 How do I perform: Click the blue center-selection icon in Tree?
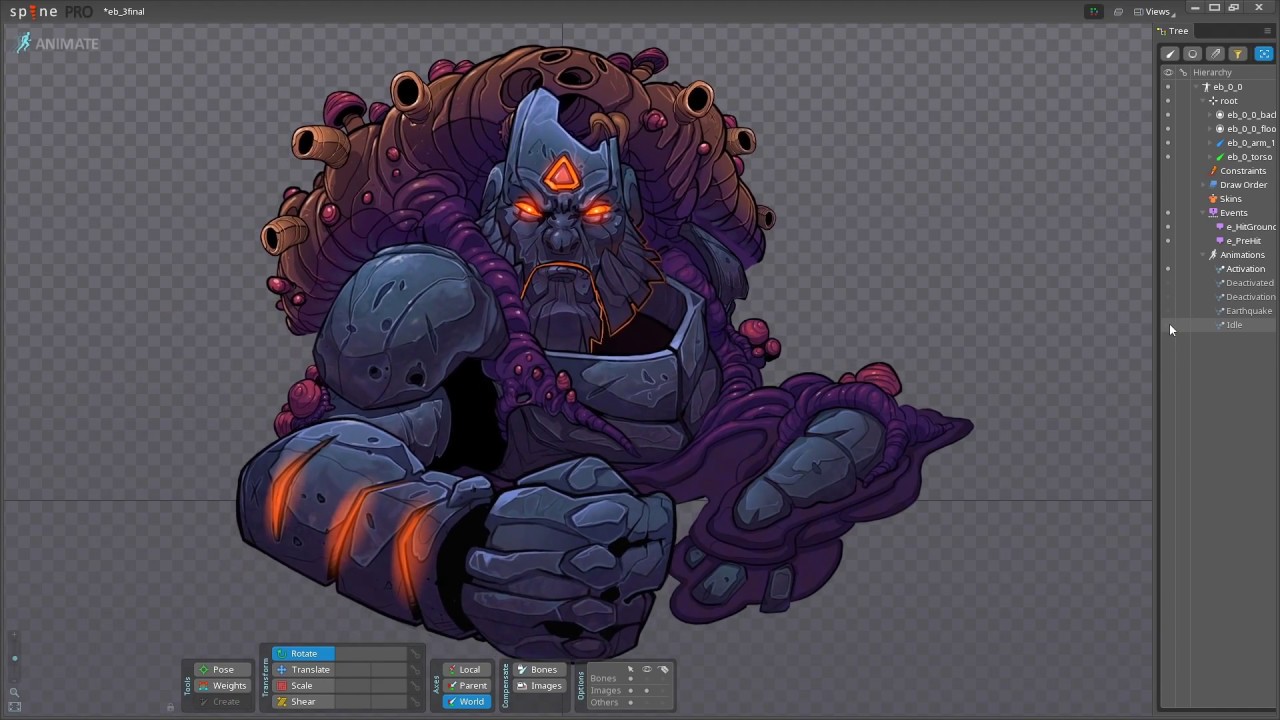[1264, 54]
